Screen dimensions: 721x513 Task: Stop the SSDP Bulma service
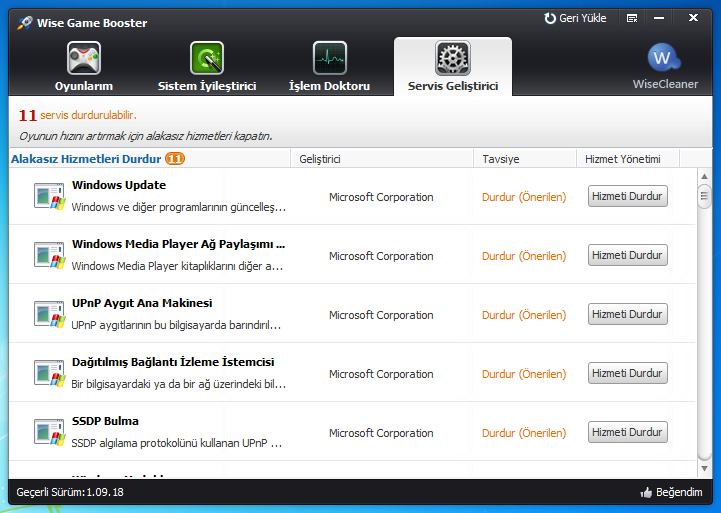pos(628,432)
